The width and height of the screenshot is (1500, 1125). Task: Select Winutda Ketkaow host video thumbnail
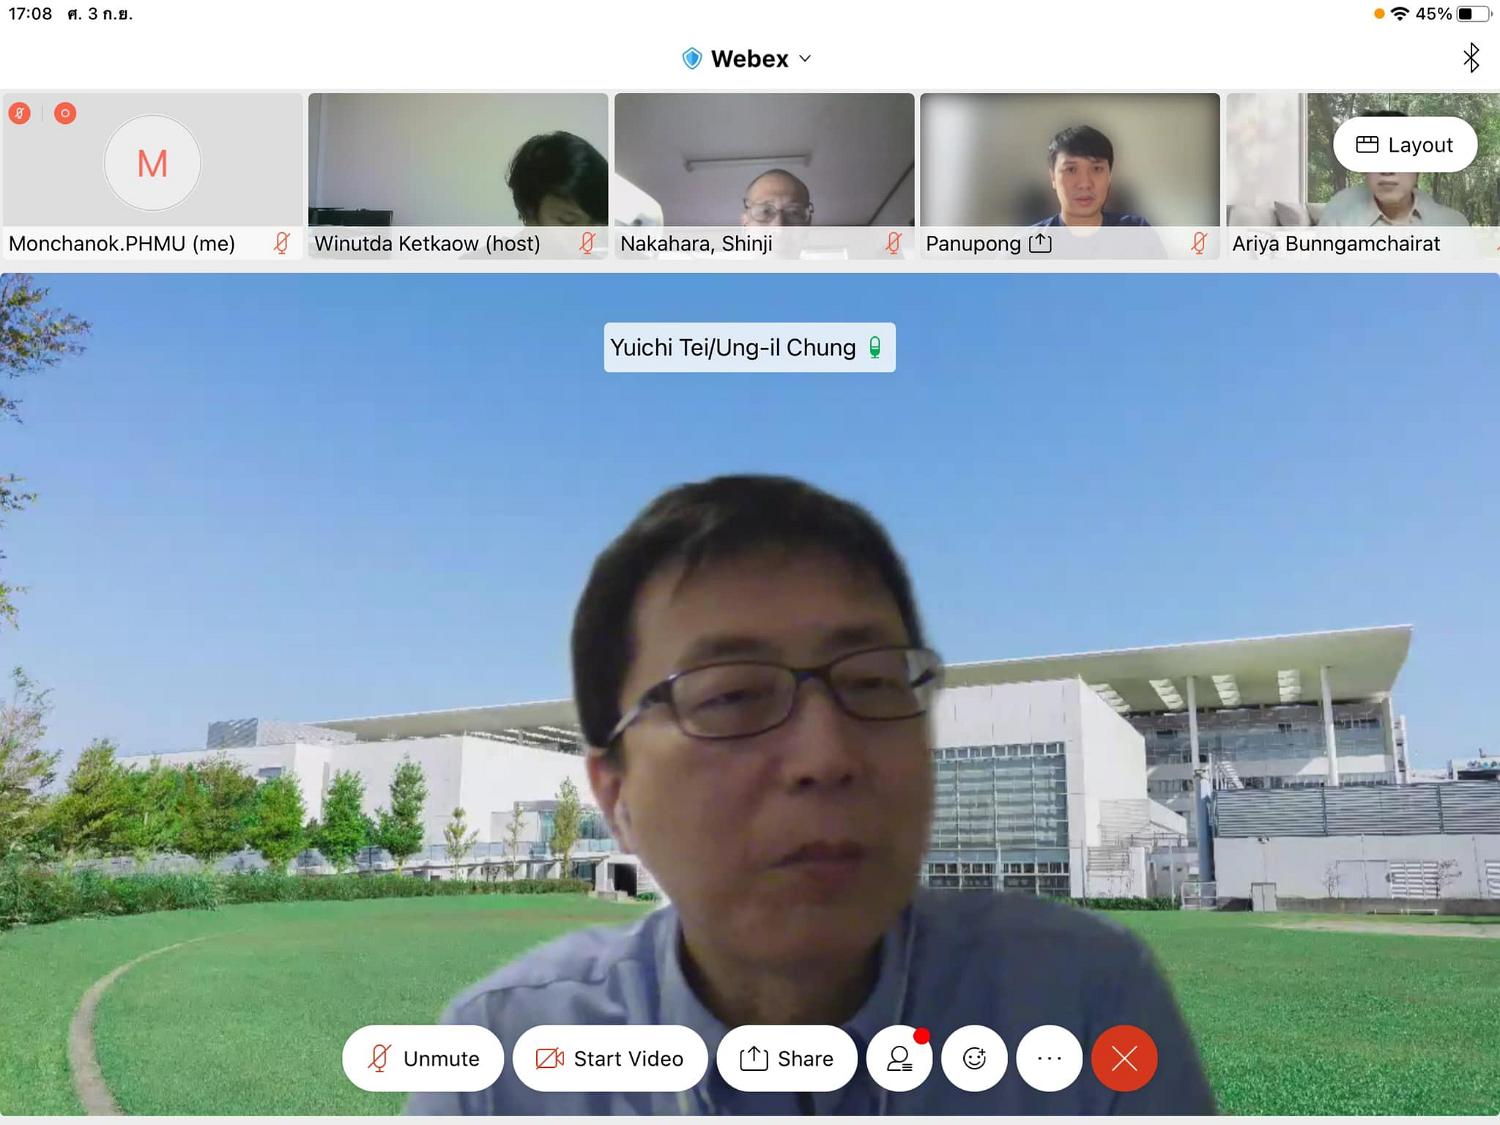coord(458,176)
